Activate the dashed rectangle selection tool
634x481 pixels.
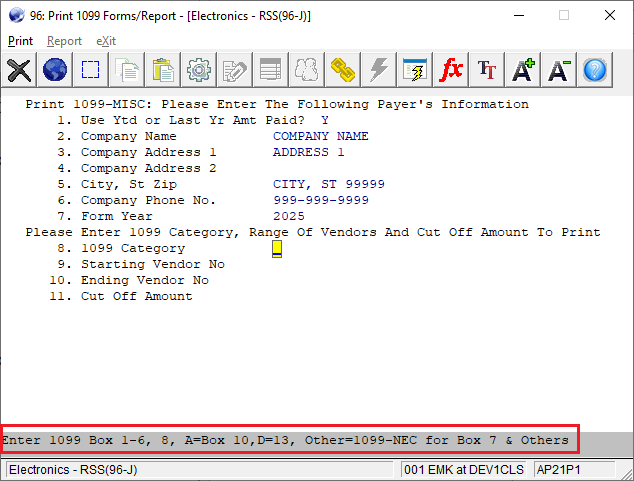tap(91, 69)
